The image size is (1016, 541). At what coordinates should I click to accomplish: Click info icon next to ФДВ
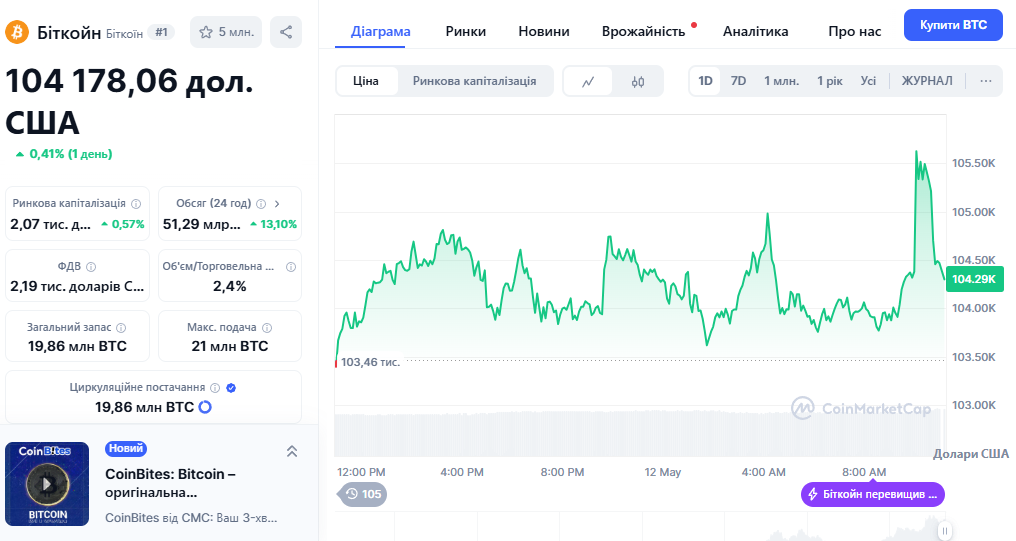[x=91, y=267]
